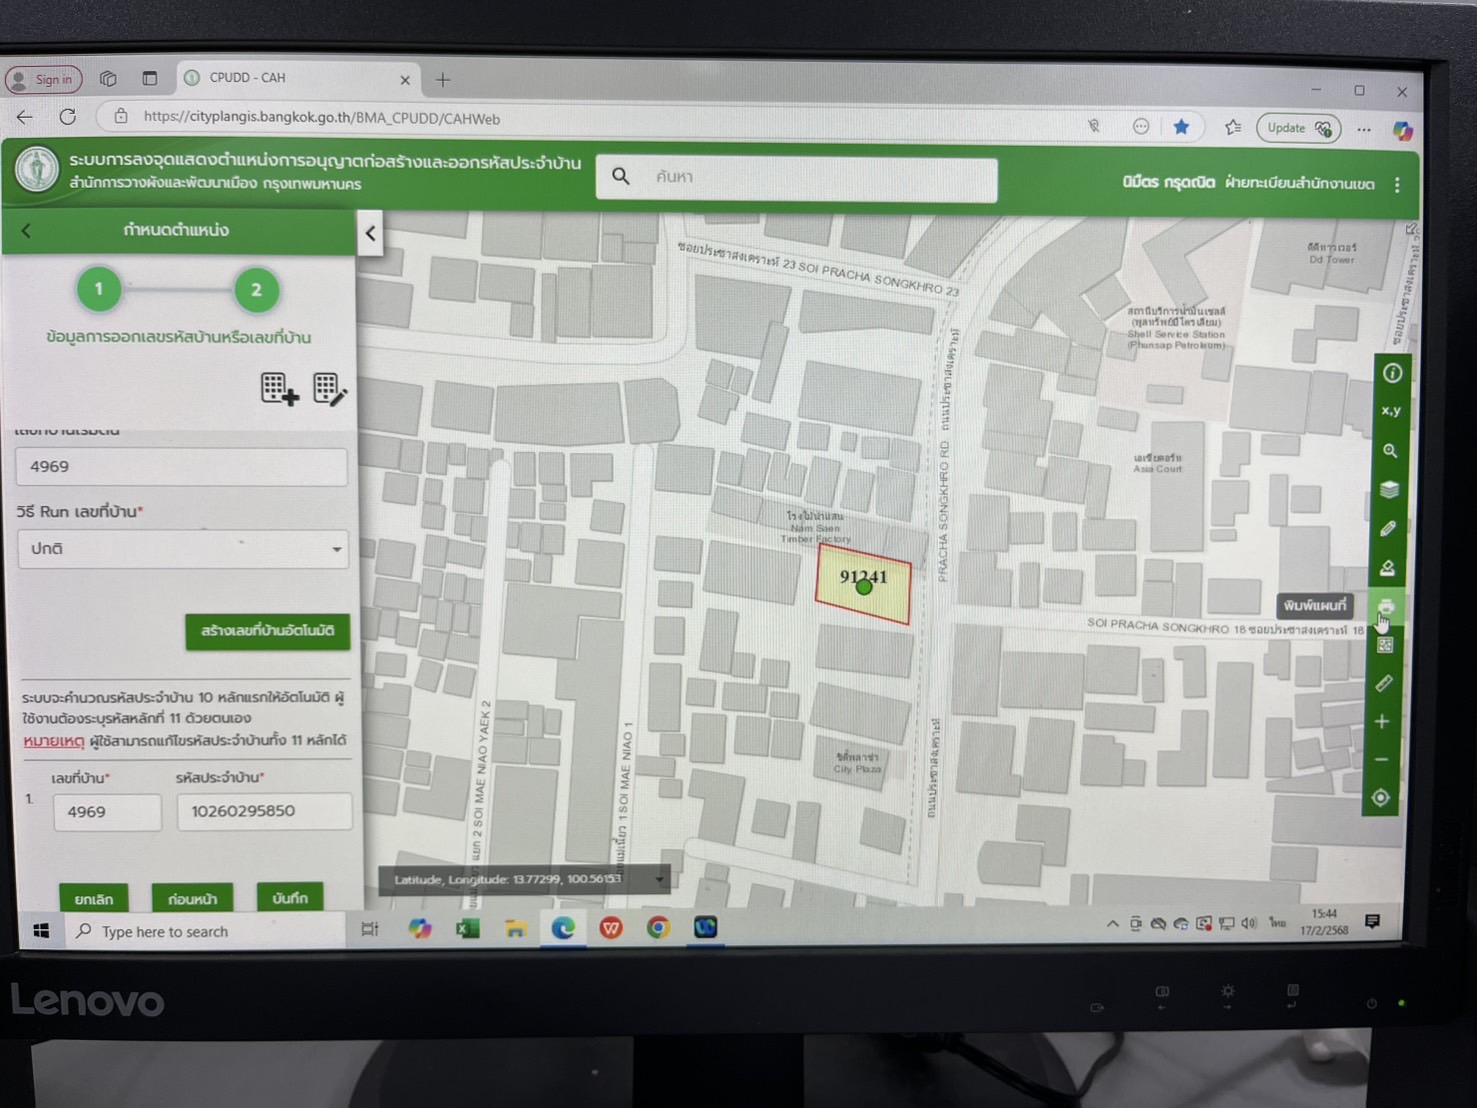Expand the Latitude, Longitude coordinate dropdown
1477x1108 pixels.
(x=659, y=880)
